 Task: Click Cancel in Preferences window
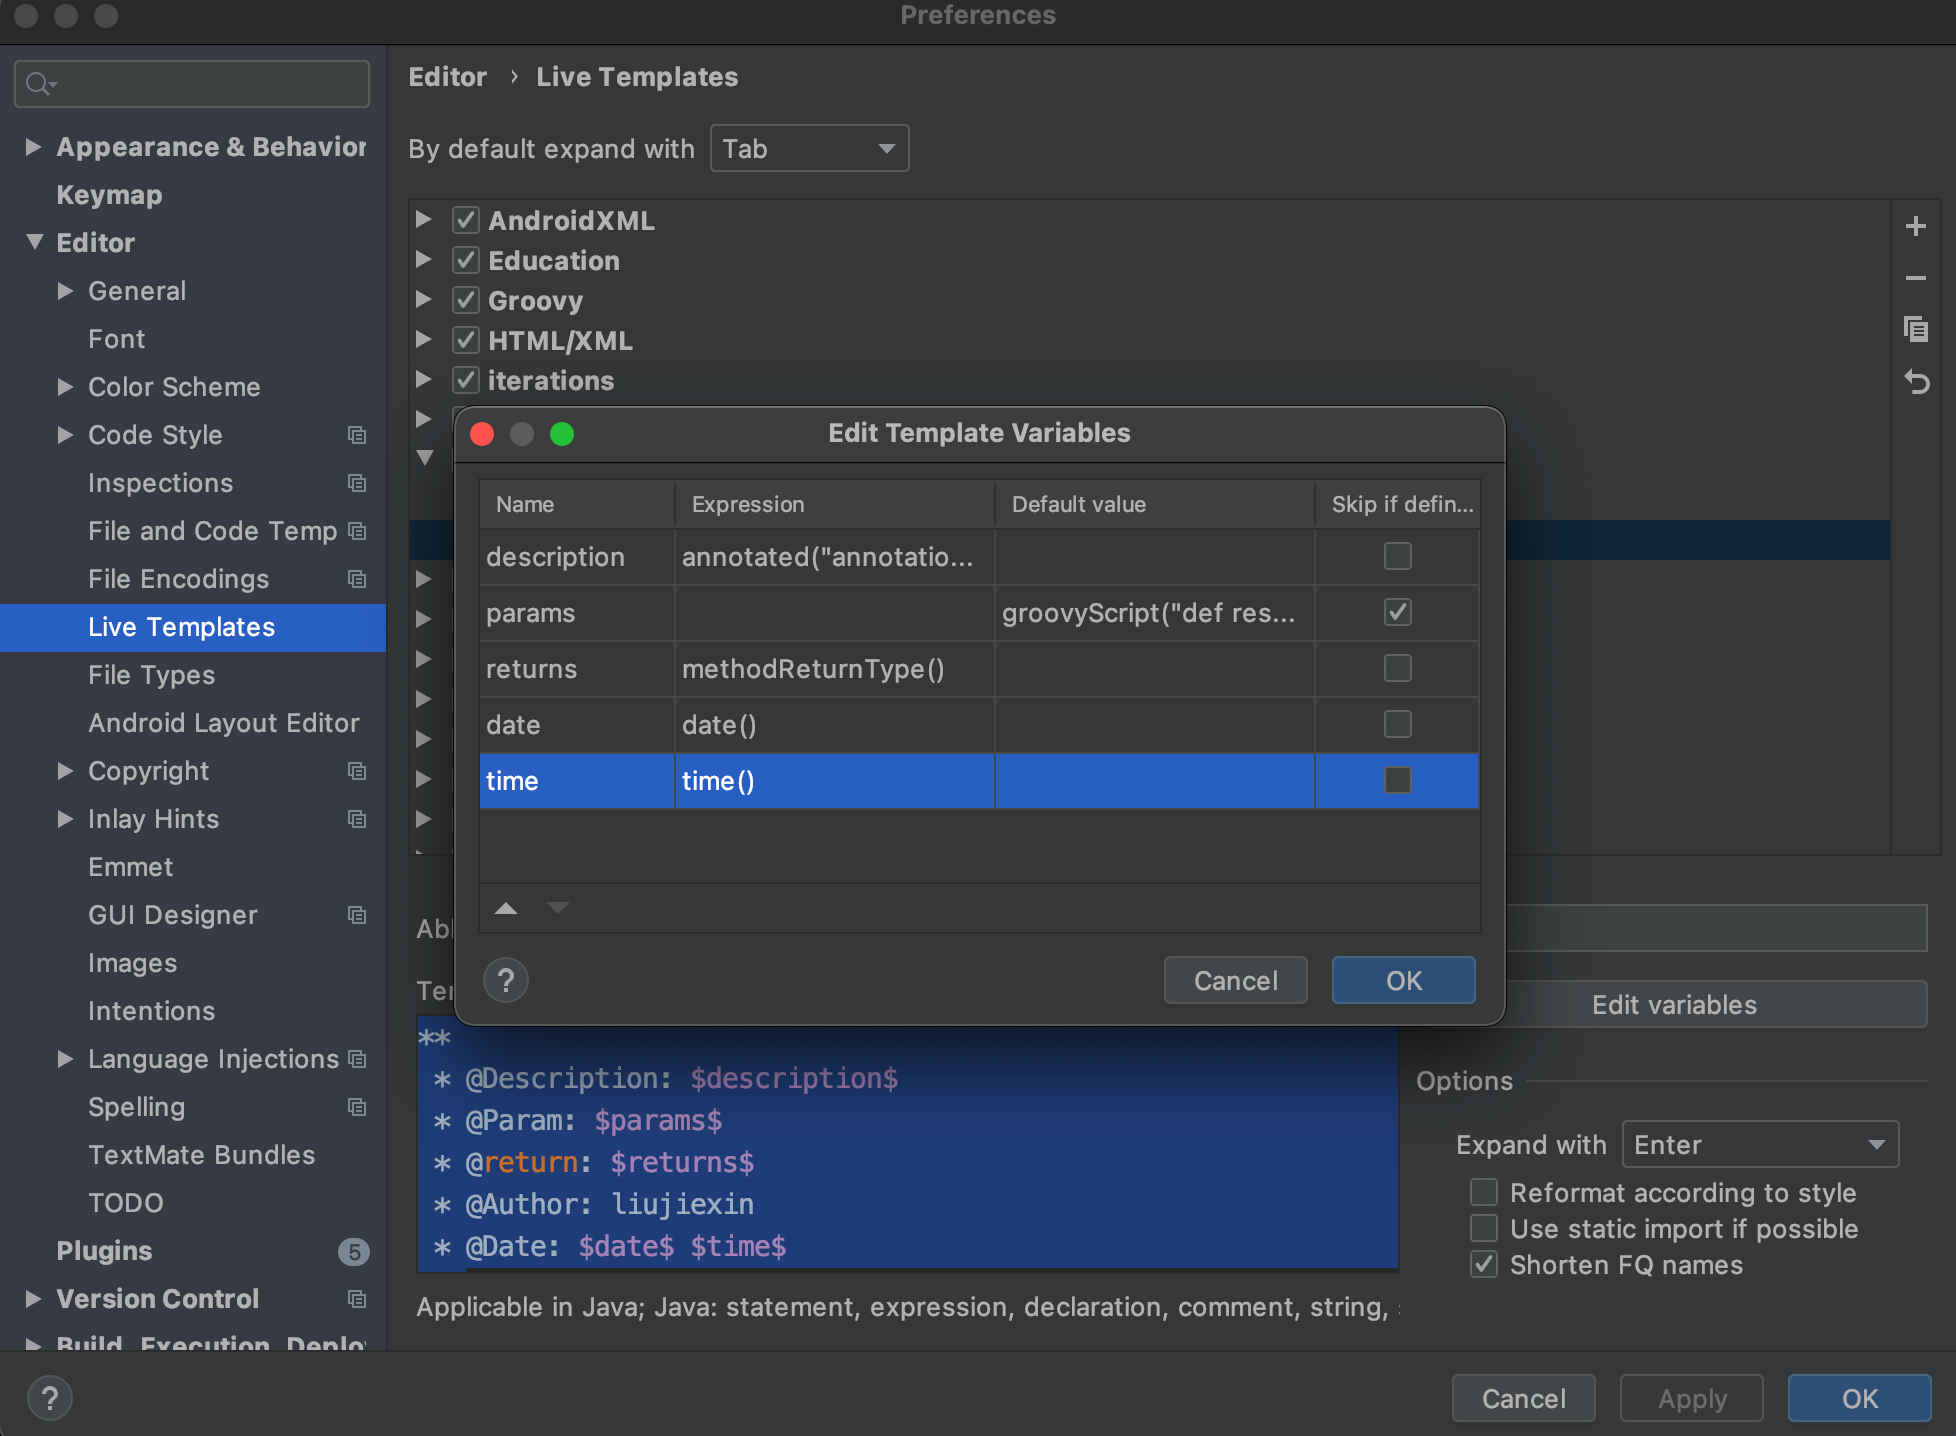tap(1523, 1398)
